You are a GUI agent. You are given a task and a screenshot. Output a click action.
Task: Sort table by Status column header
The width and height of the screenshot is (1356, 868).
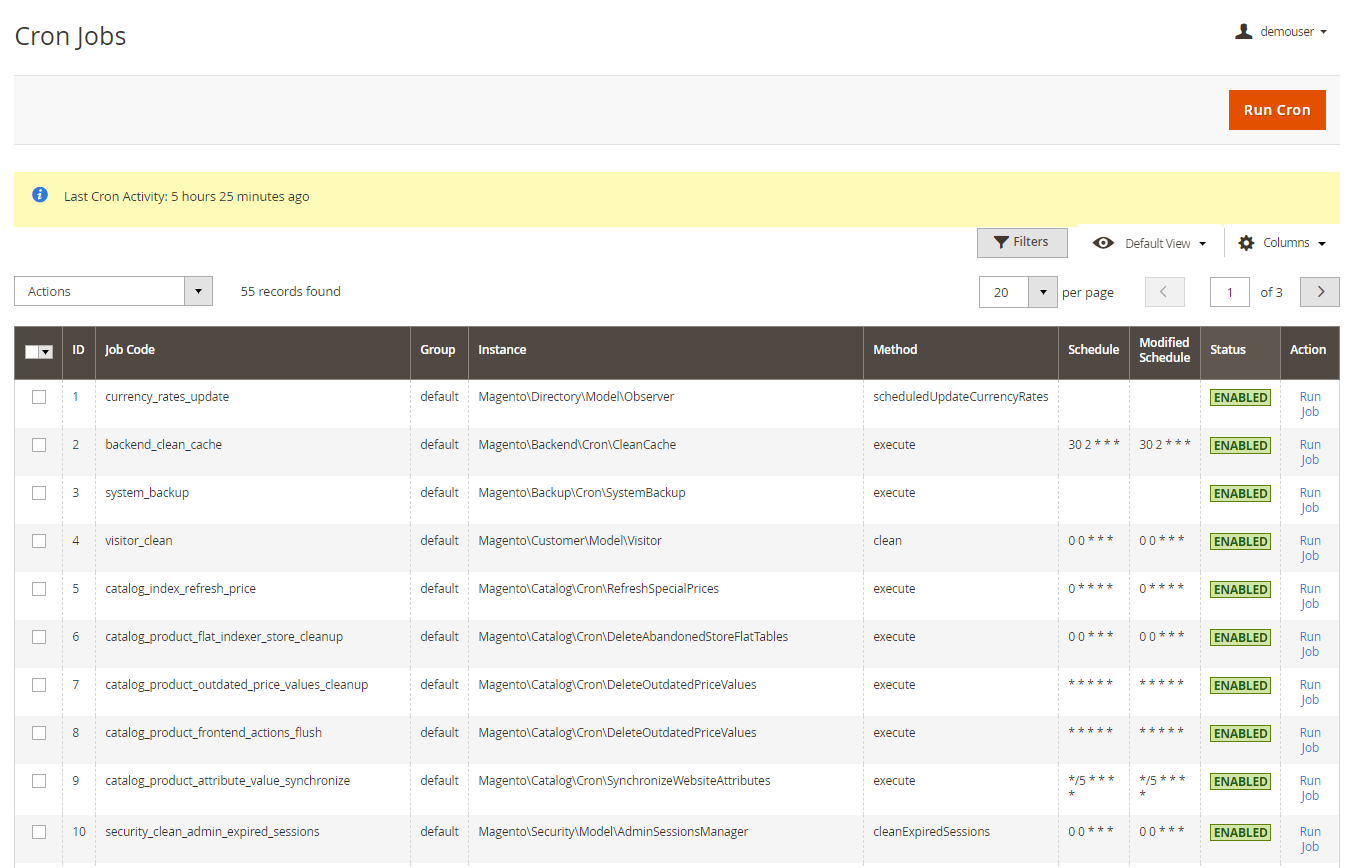pyautogui.click(x=1227, y=350)
